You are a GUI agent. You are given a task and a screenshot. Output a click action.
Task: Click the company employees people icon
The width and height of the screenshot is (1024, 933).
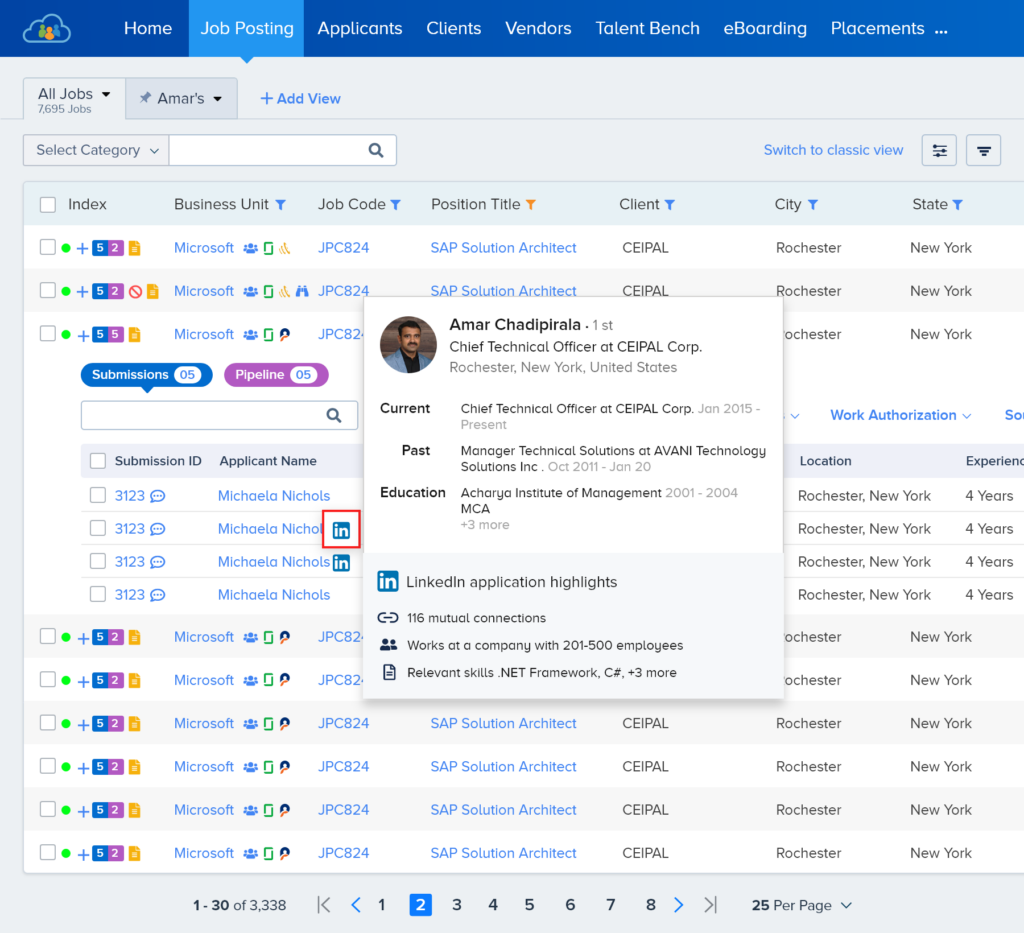(389, 645)
